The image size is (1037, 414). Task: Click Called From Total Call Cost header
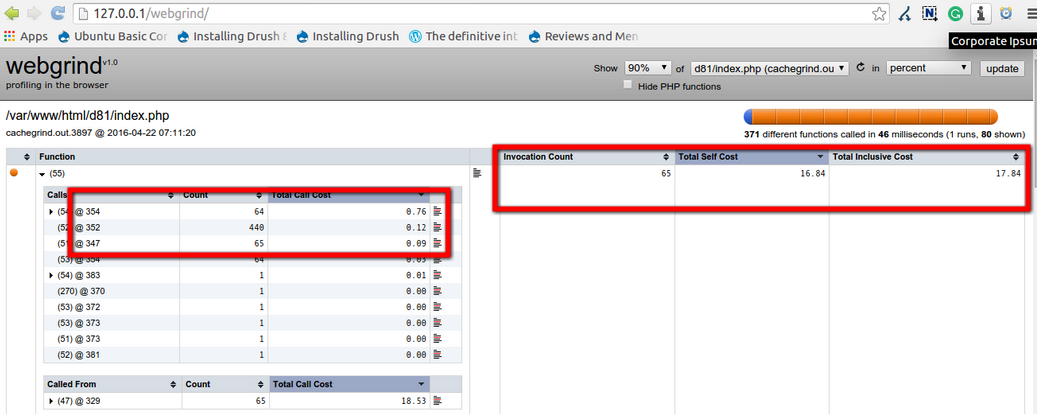click(x=349, y=384)
